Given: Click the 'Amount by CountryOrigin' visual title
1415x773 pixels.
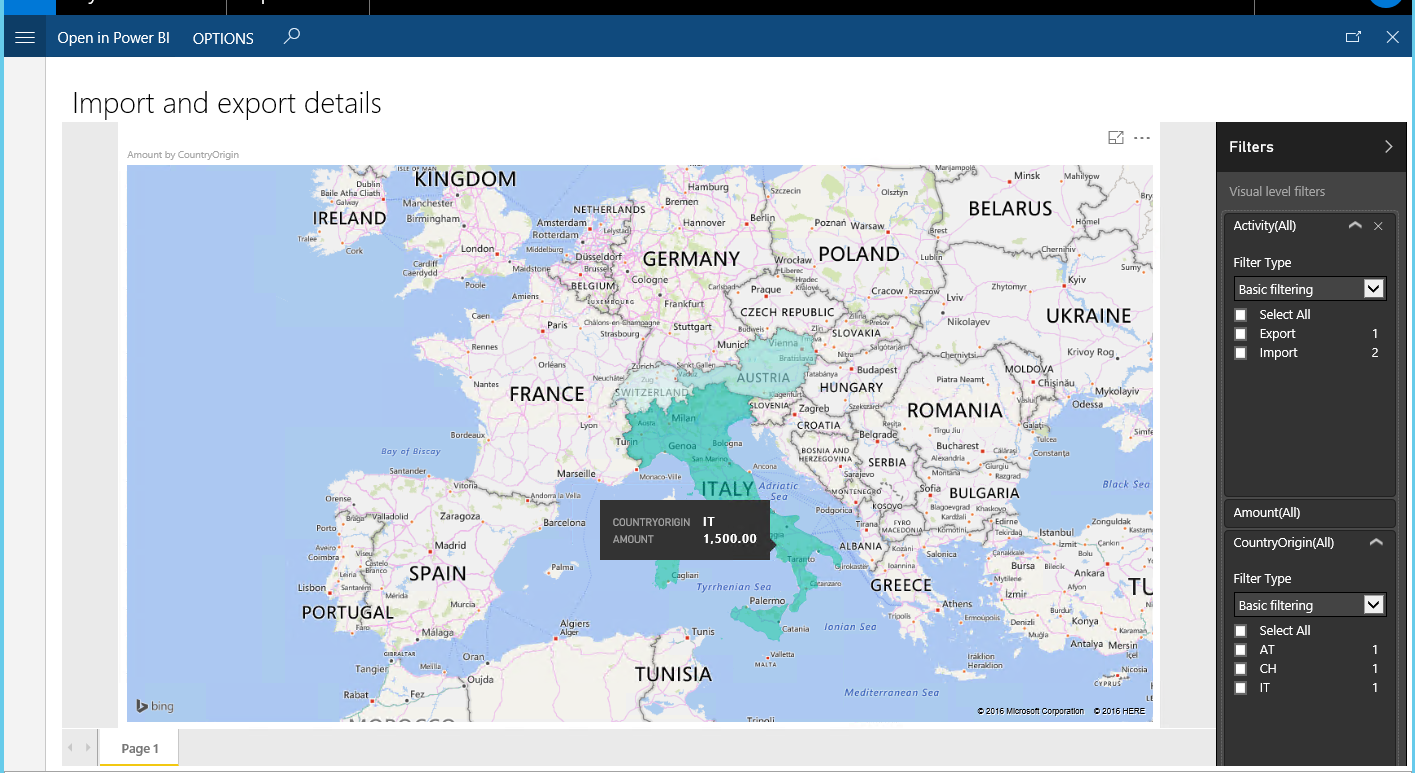Looking at the screenshot, I should (x=183, y=155).
